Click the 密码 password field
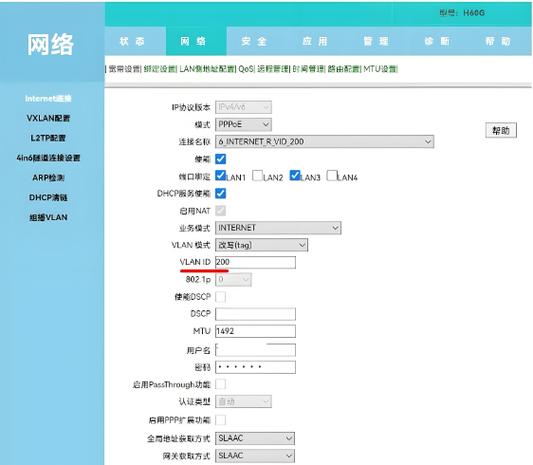 (x=255, y=367)
